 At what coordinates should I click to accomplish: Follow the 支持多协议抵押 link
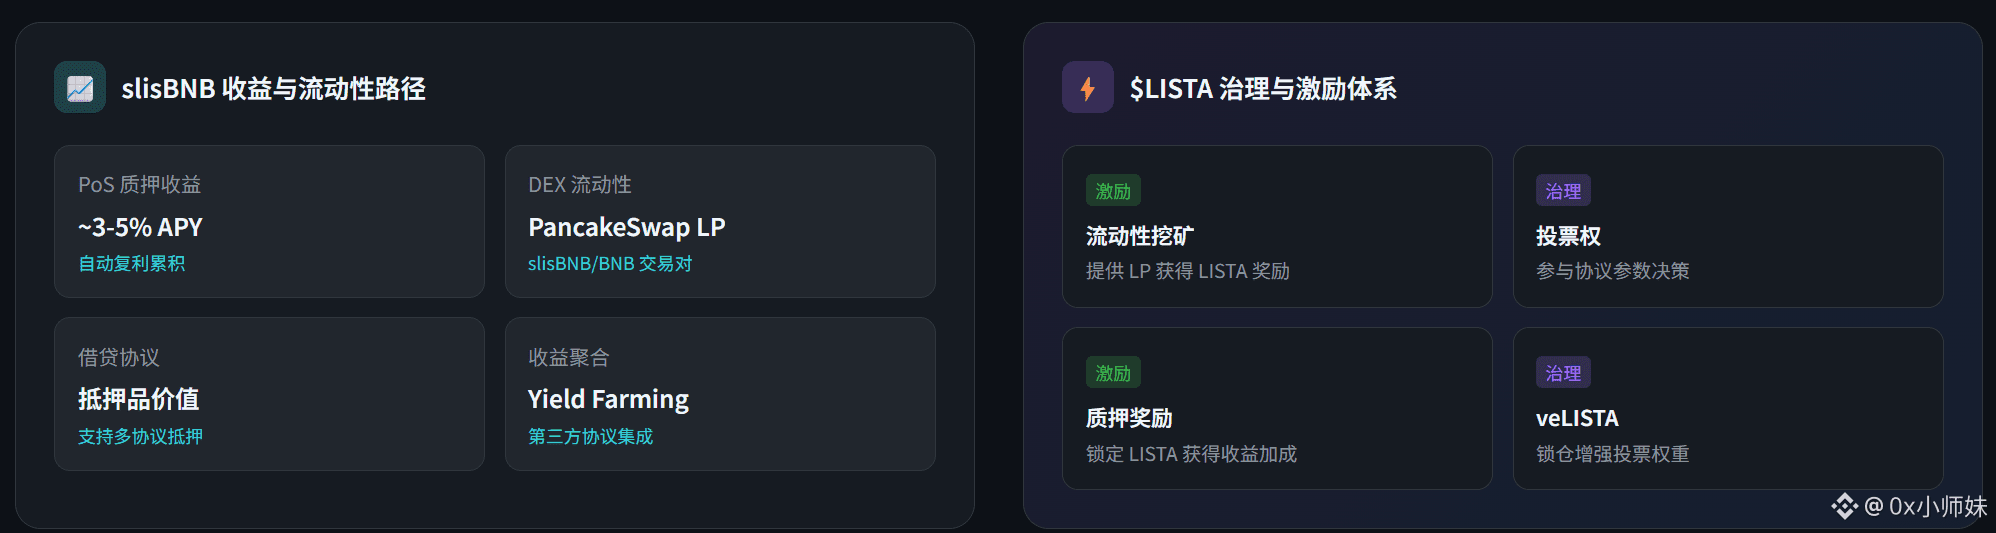pos(140,437)
